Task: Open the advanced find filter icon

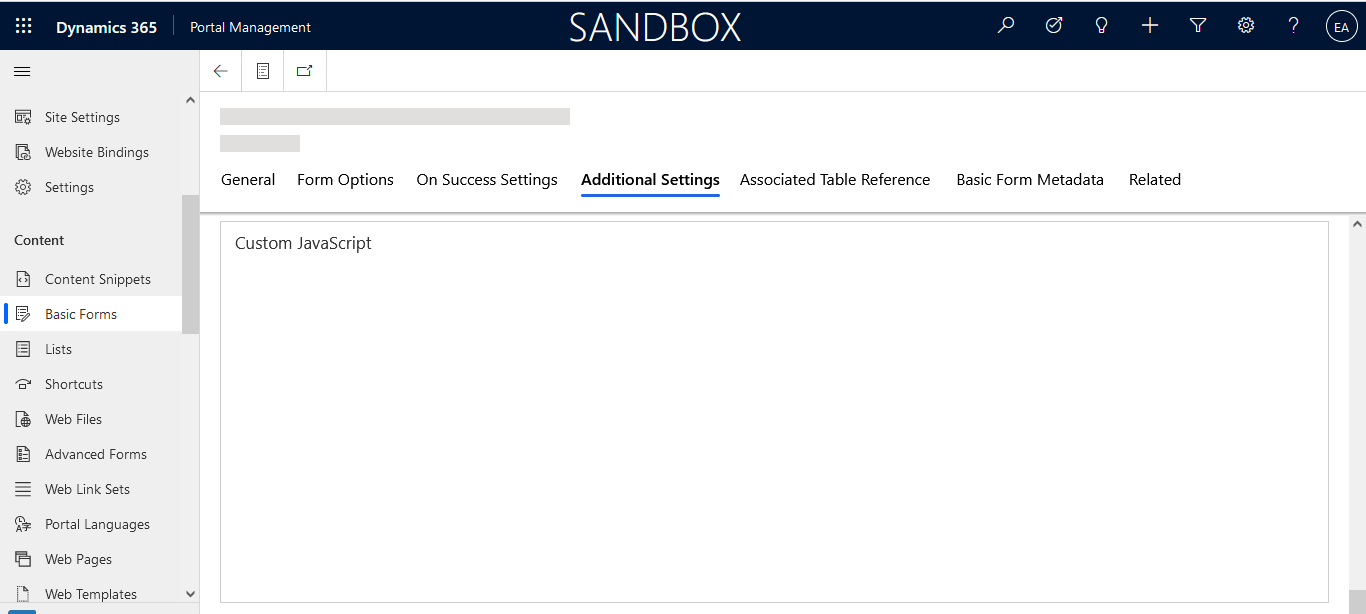Action: tap(1198, 26)
